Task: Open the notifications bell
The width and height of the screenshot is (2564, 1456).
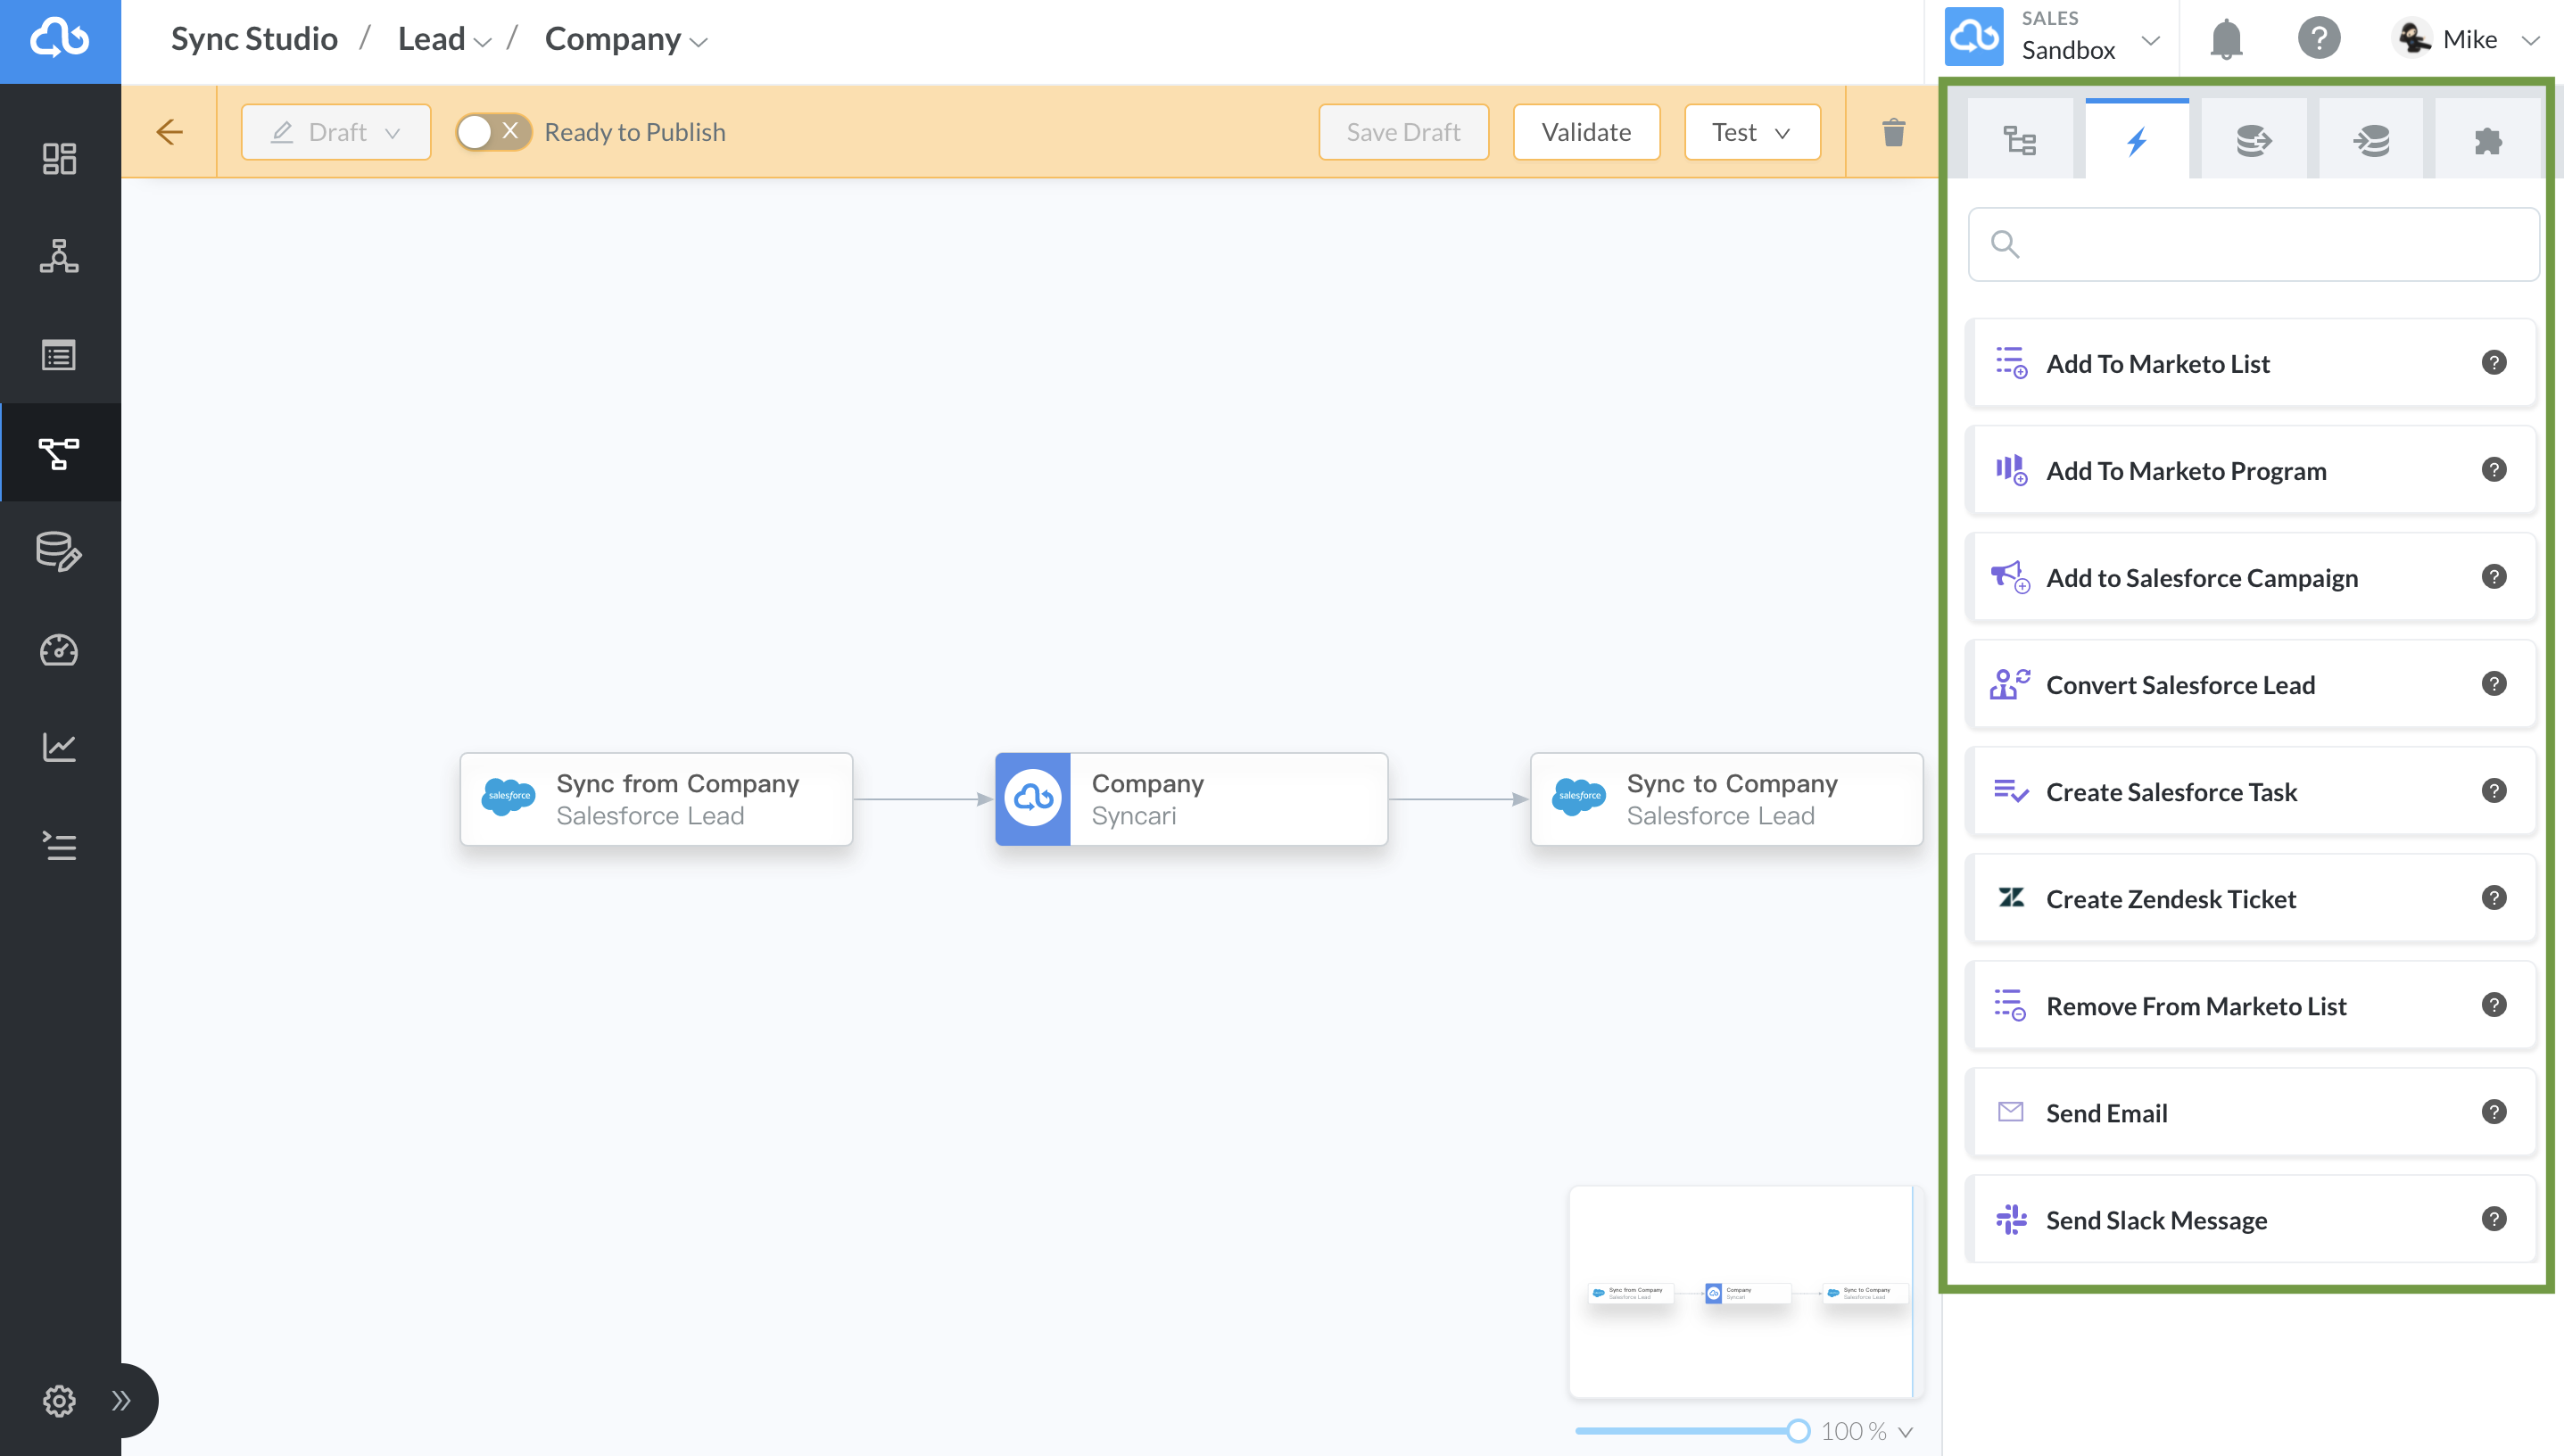Action: pos(2225,38)
